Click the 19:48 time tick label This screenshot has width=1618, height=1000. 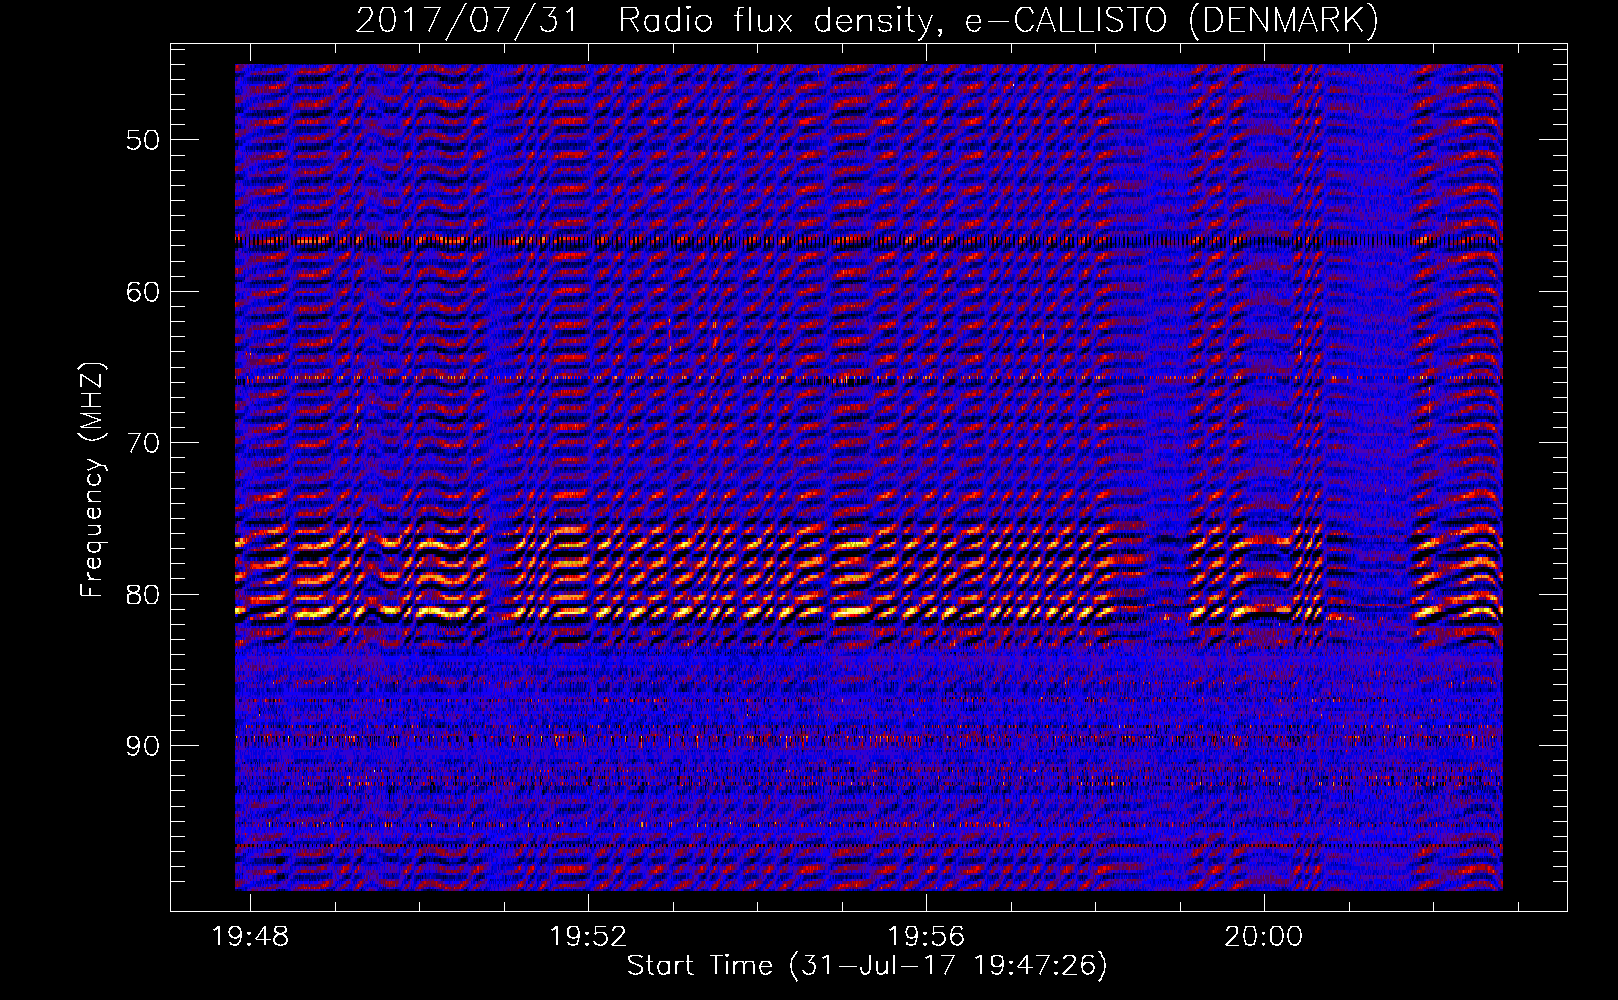click(250, 936)
